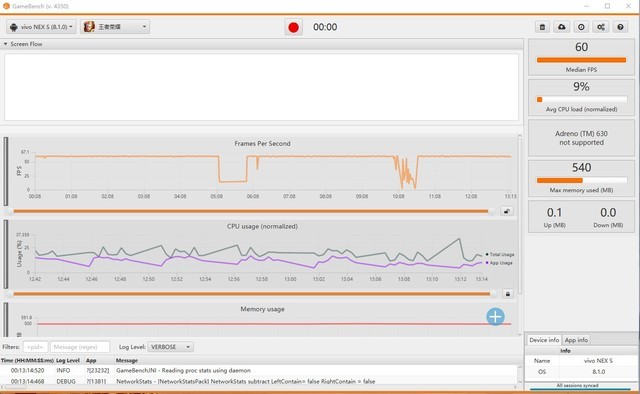Viewport: 640px width, 394px height.
Task: Start recording with the red record button
Action: click(293, 27)
